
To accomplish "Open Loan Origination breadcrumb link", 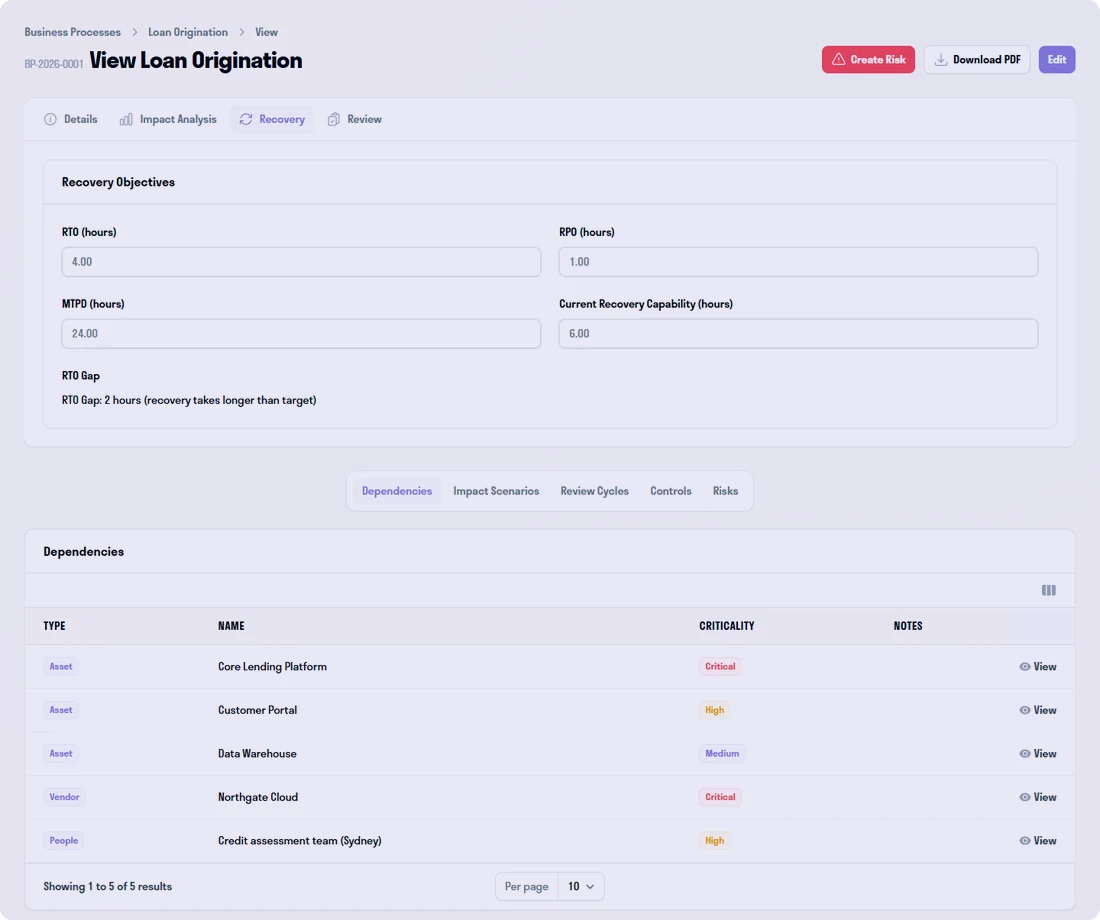I will click(188, 32).
